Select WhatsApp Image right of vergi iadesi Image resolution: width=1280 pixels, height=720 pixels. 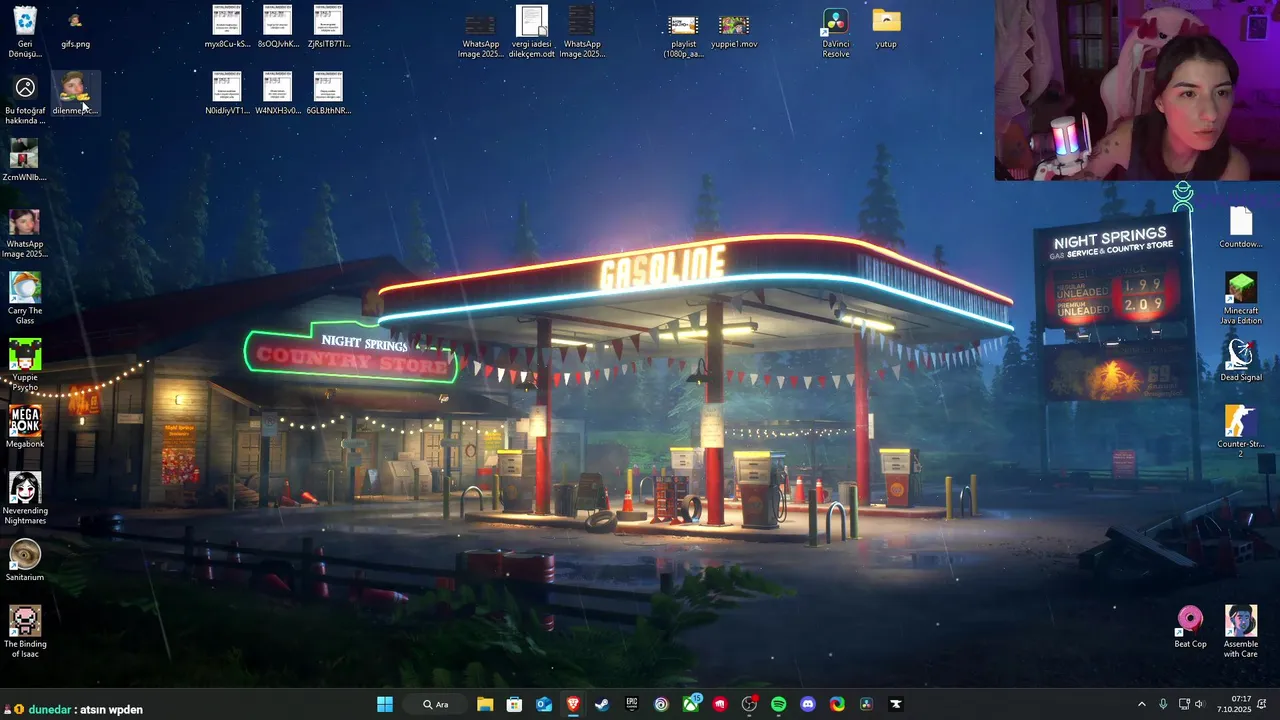pos(582,33)
